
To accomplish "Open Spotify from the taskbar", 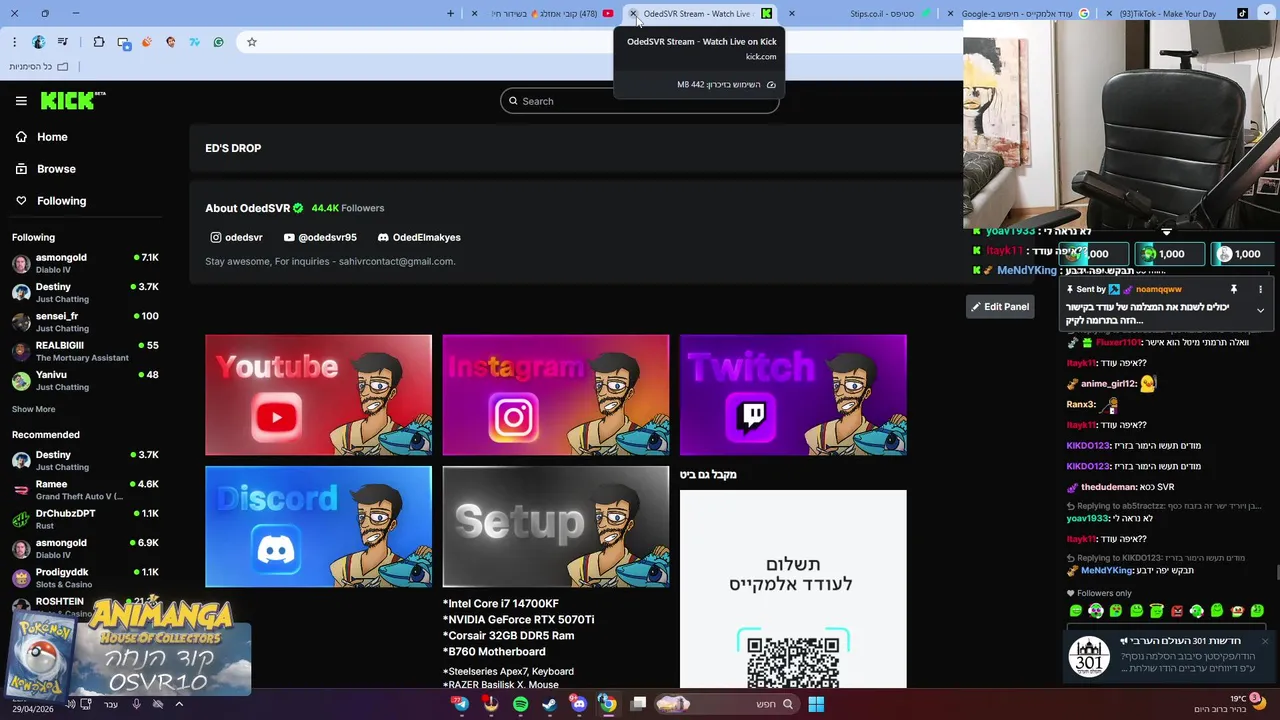I will (520, 704).
